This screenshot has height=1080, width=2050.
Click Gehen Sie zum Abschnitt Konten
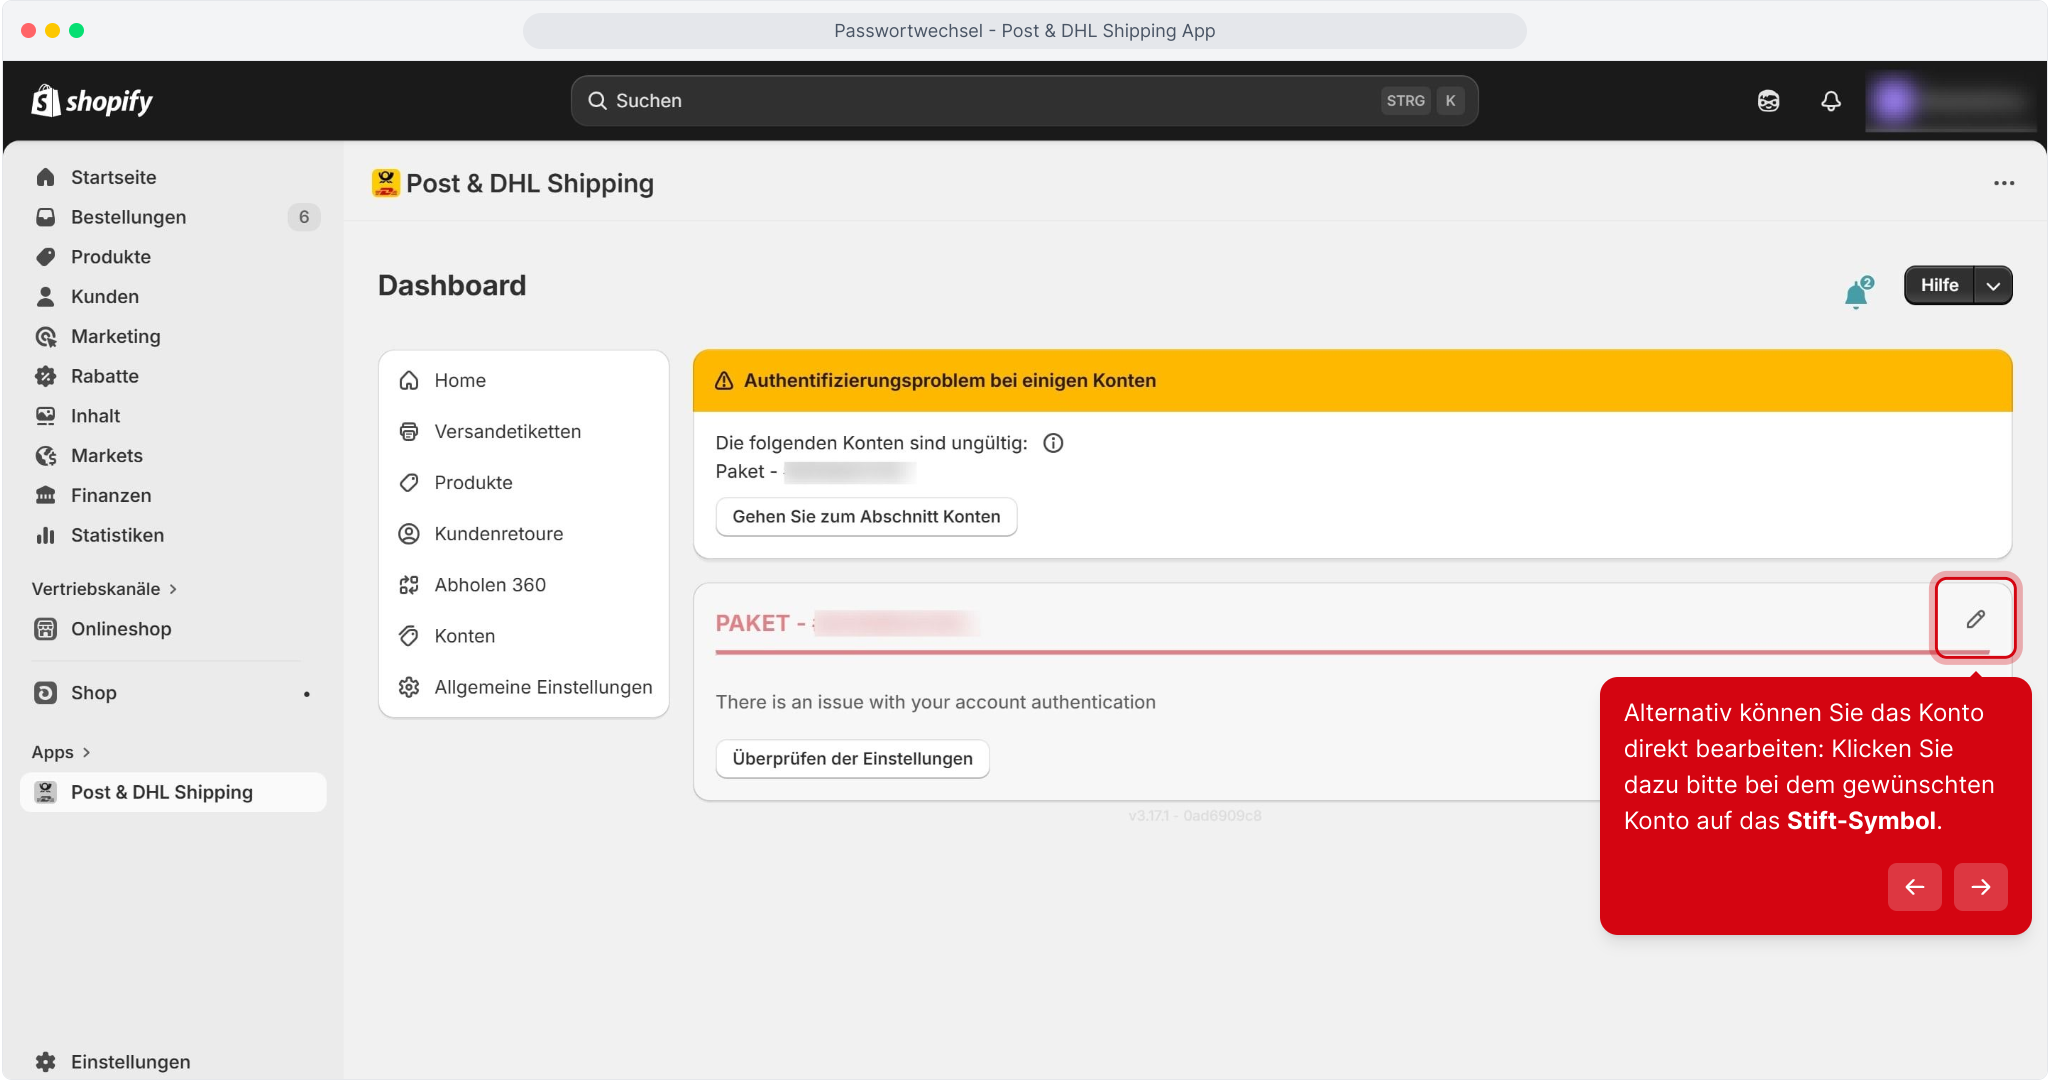tap(866, 517)
